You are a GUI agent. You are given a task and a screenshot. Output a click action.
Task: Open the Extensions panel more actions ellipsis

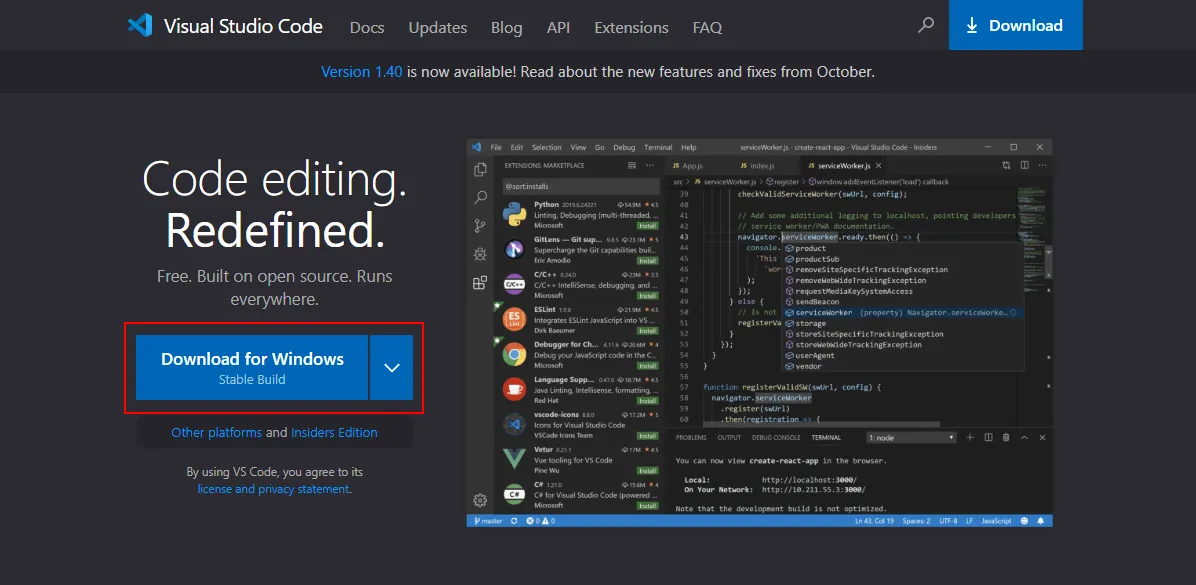pyautogui.click(x=650, y=166)
